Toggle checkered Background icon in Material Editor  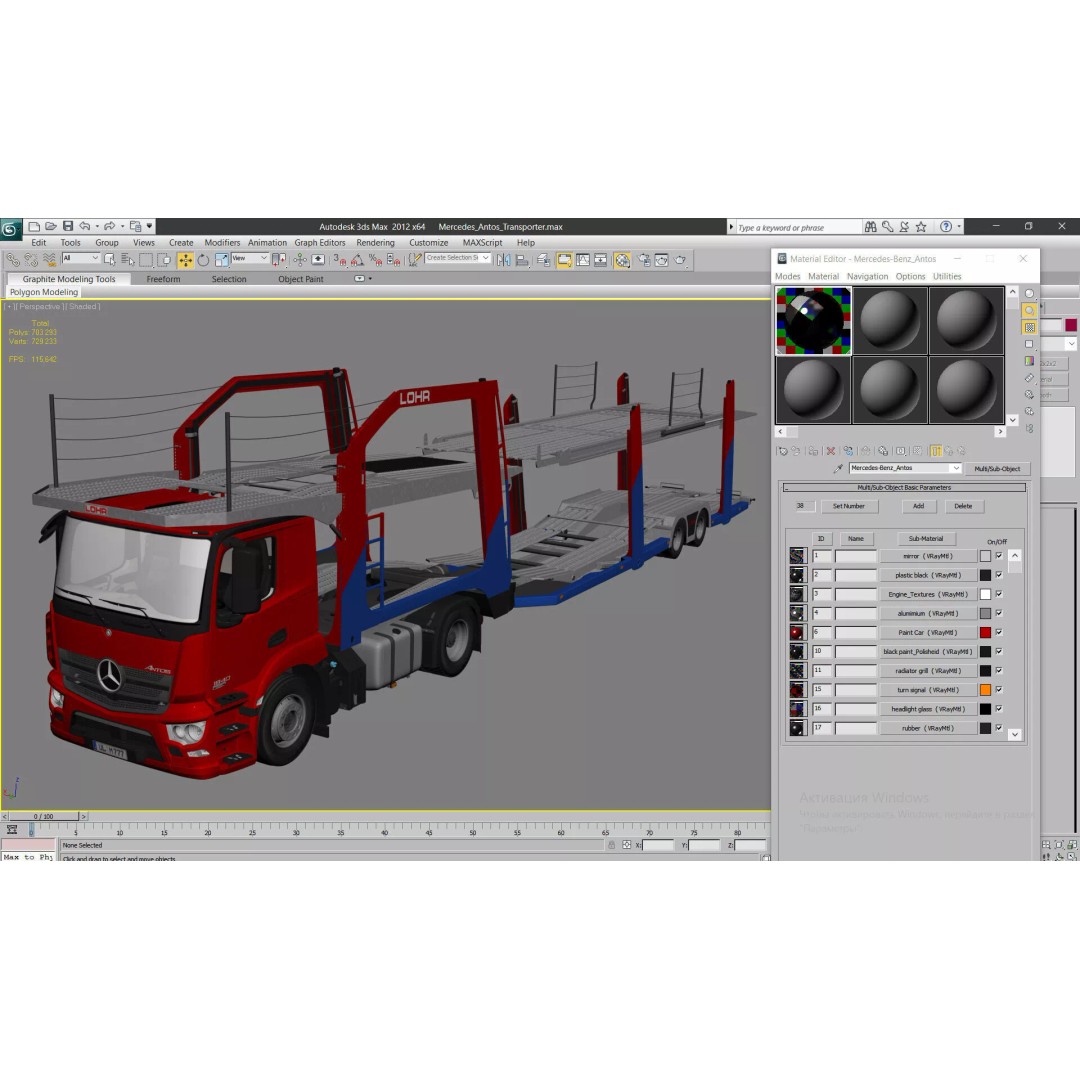(1029, 328)
